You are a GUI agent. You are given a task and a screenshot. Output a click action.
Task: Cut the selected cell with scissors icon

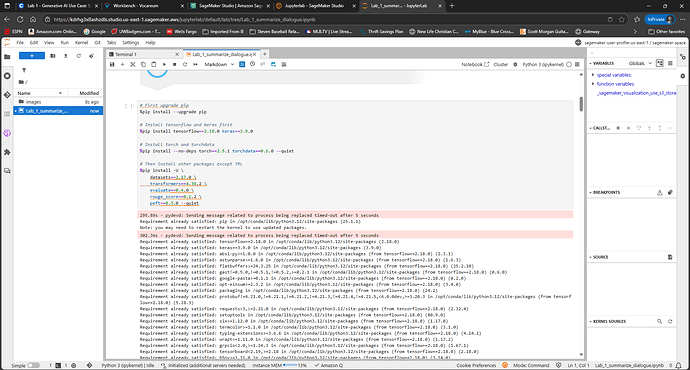click(133, 64)
